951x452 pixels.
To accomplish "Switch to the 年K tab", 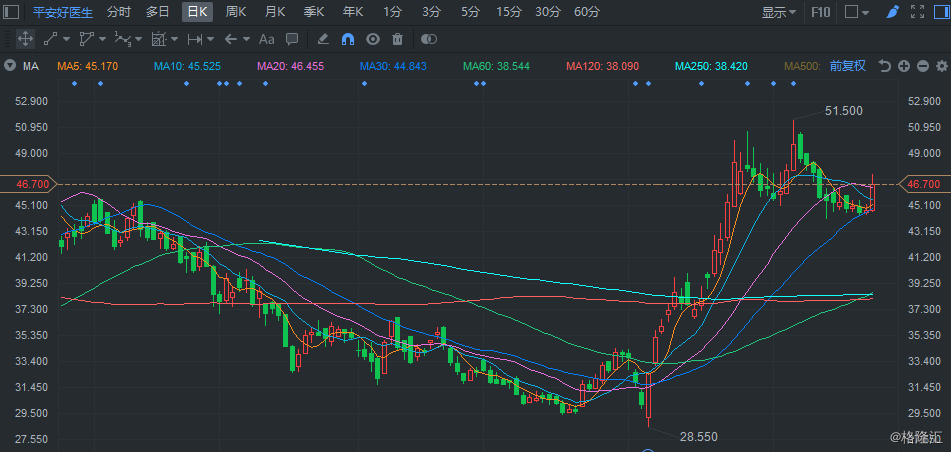I will pos(352,12).
